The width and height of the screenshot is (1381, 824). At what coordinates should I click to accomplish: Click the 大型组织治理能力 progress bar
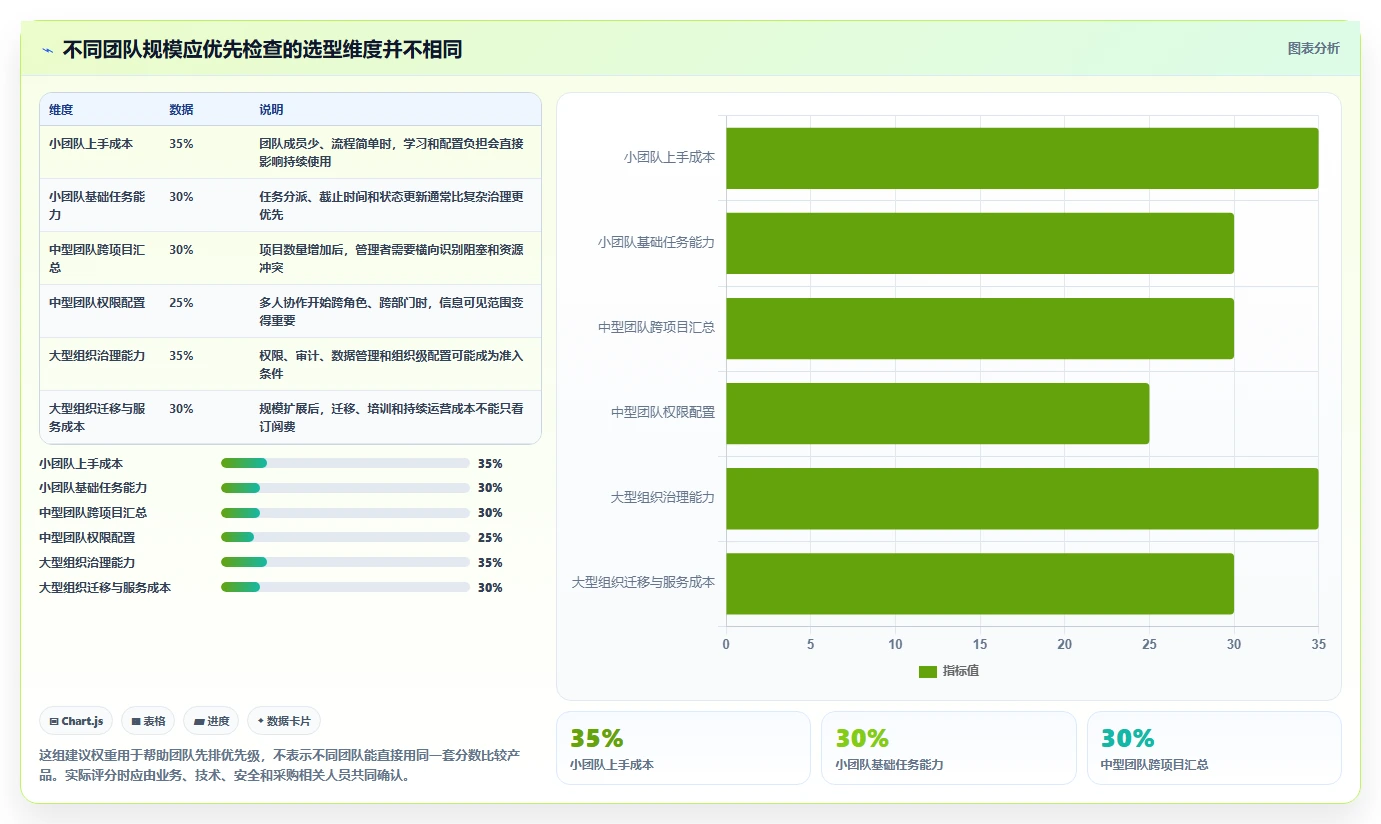tap(345, 562)
